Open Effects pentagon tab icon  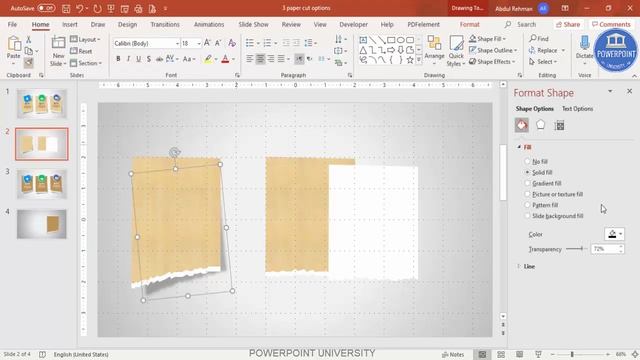(540, 125)
